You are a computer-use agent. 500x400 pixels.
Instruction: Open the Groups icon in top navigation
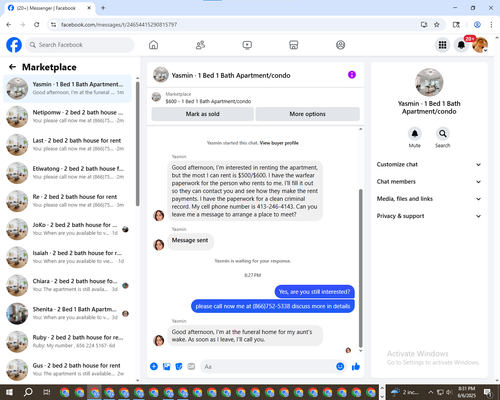click(340, 45)
